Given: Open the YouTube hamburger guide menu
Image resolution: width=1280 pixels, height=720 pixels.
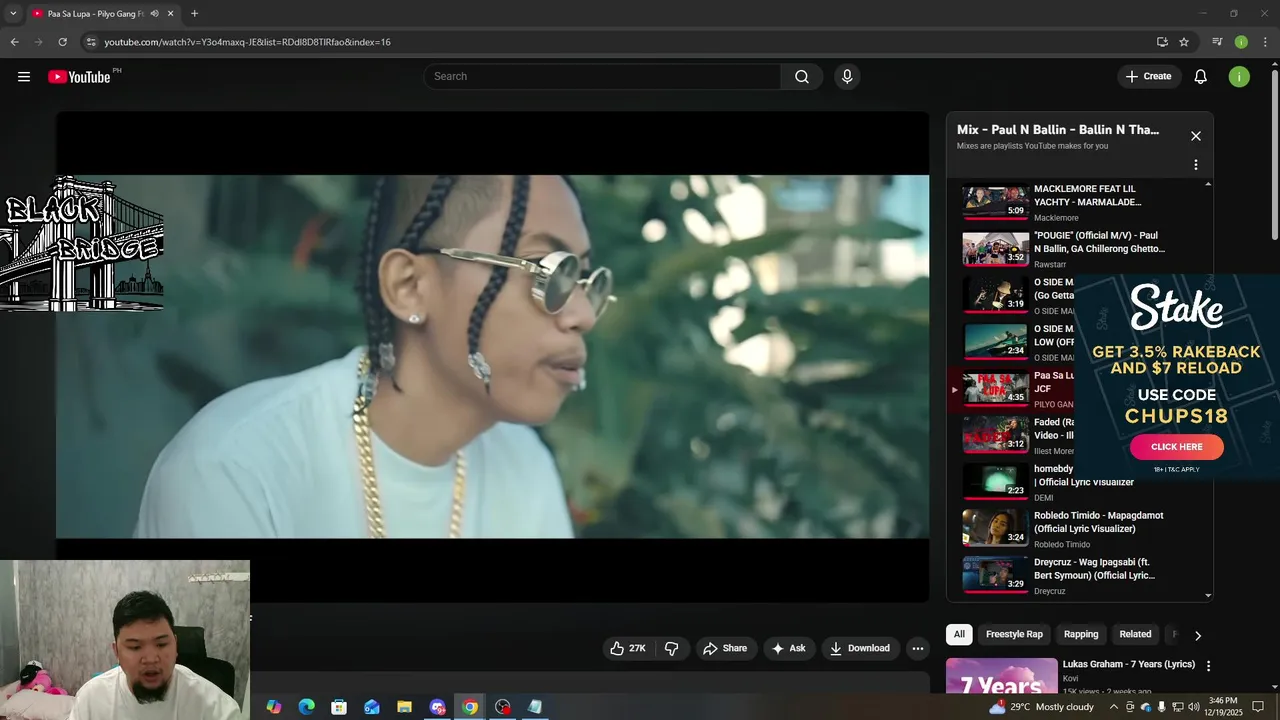Looking at the screenshot, I should point(24,77).
